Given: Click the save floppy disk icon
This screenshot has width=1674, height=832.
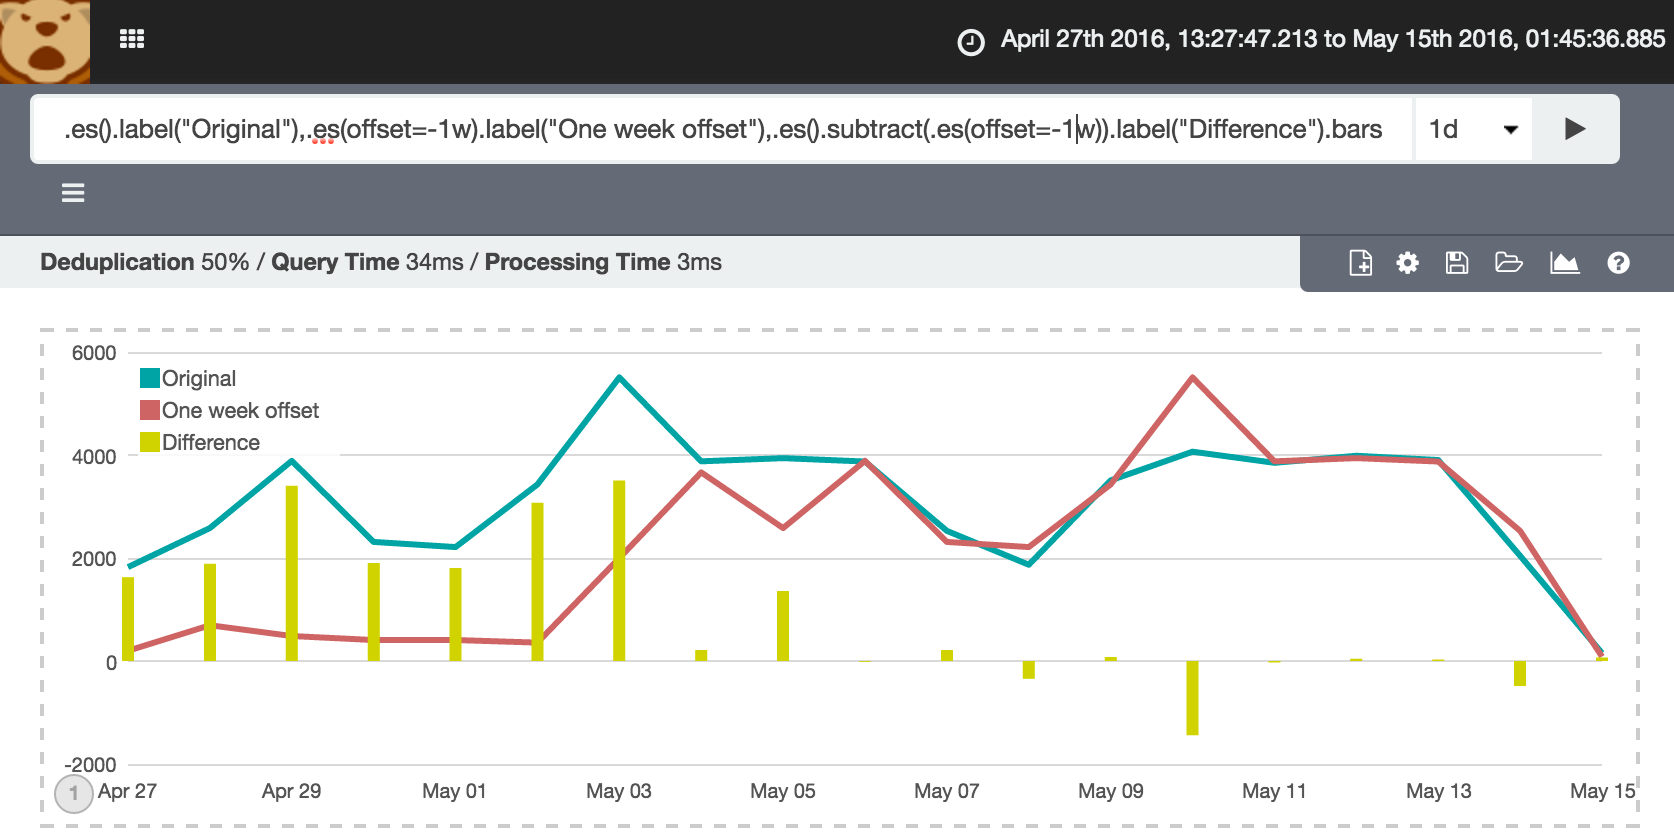Looking at the screenshot, I should click(1457, 263).
